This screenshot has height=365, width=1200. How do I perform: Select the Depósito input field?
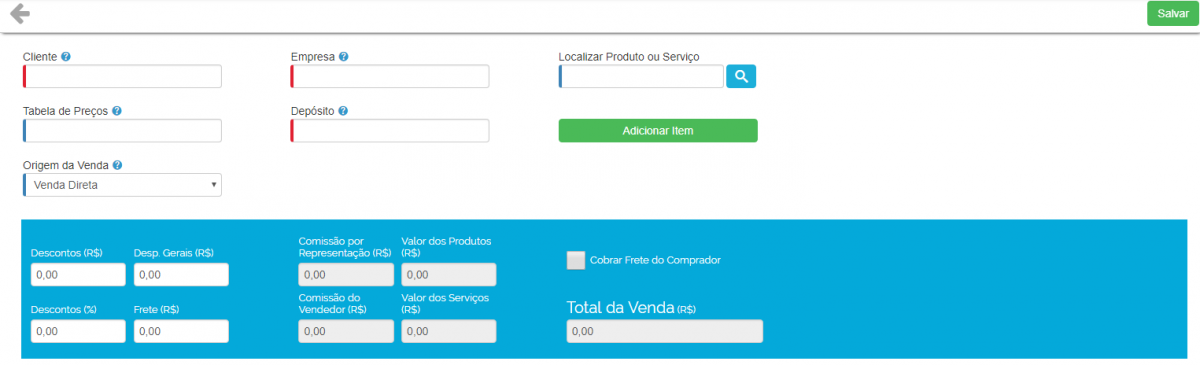click(x=390, y=131)
